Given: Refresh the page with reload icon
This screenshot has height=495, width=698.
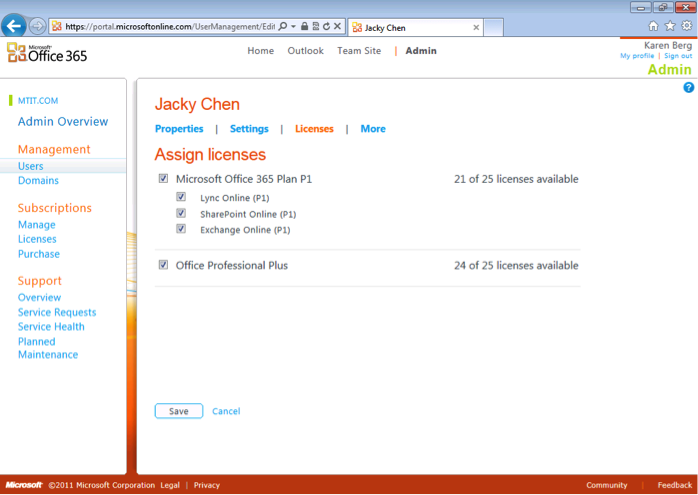Looking at the screenshot, I should tap(326, 27).
